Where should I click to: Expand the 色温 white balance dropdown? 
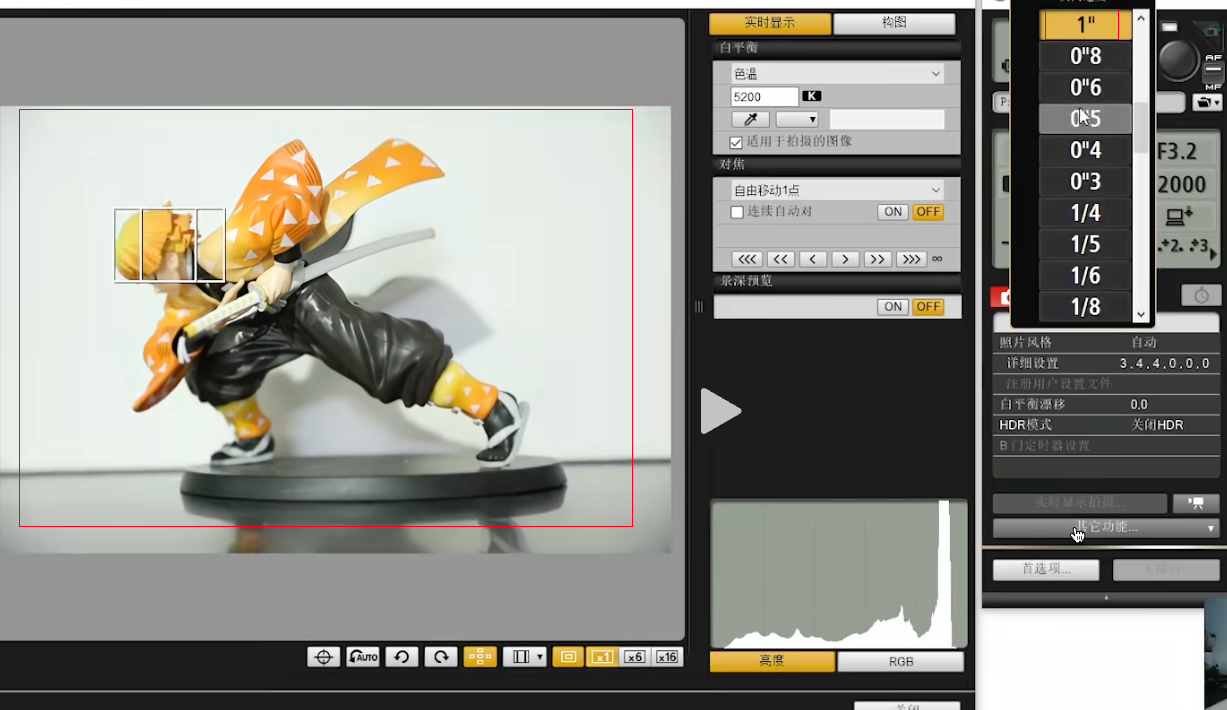[x=838, y=73]
